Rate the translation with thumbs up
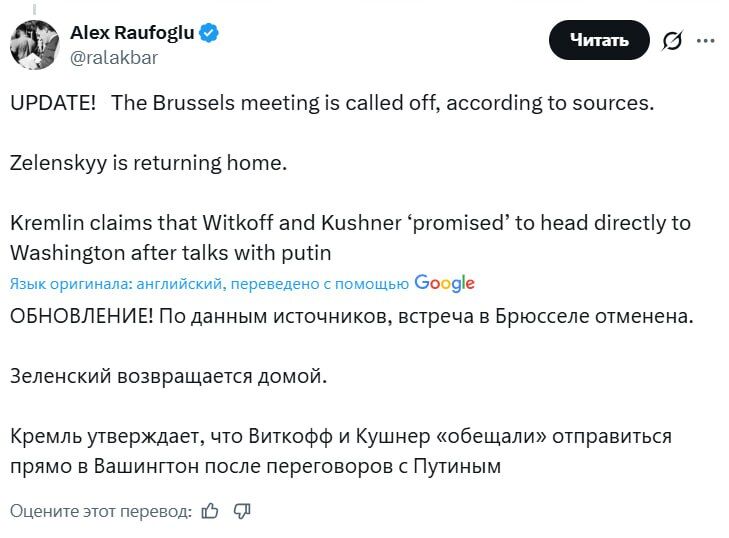Viewport: 729px width, 538px height. click(210, 511)
